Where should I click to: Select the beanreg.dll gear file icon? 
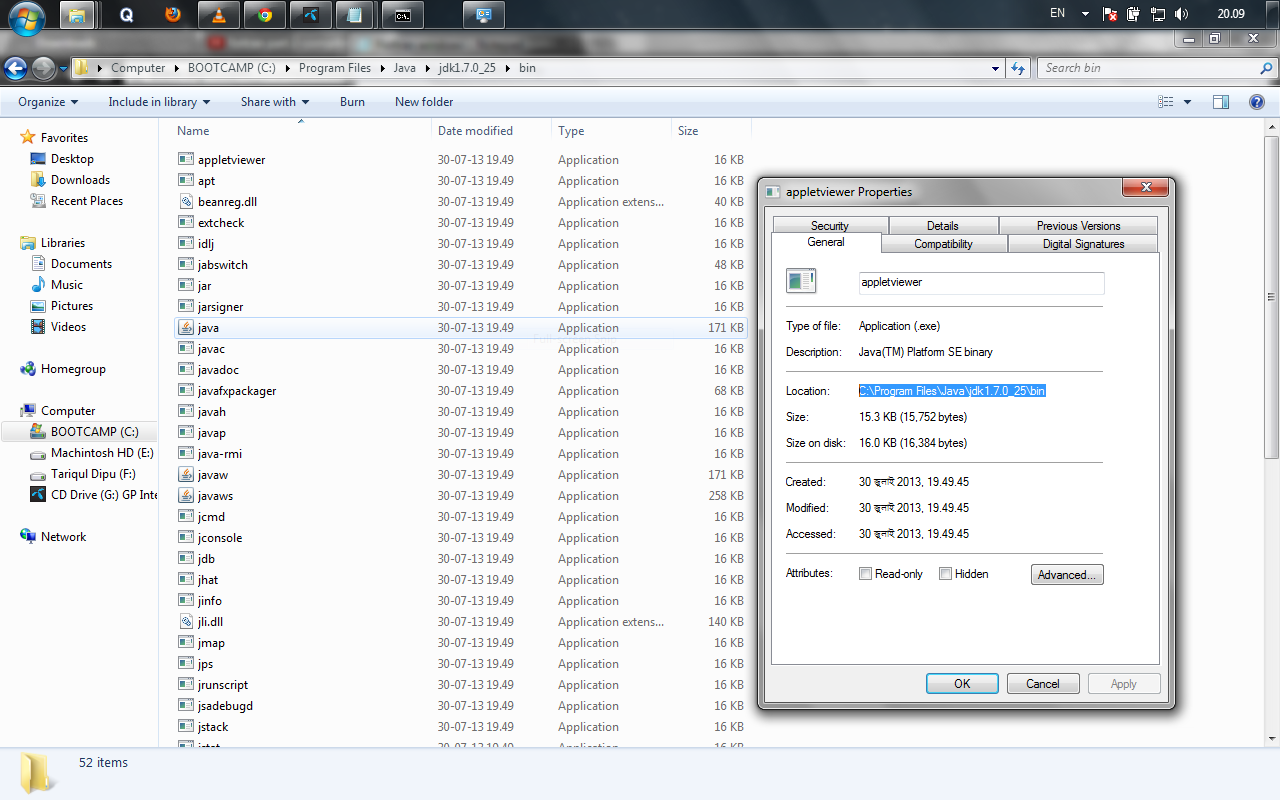[186, 202]
